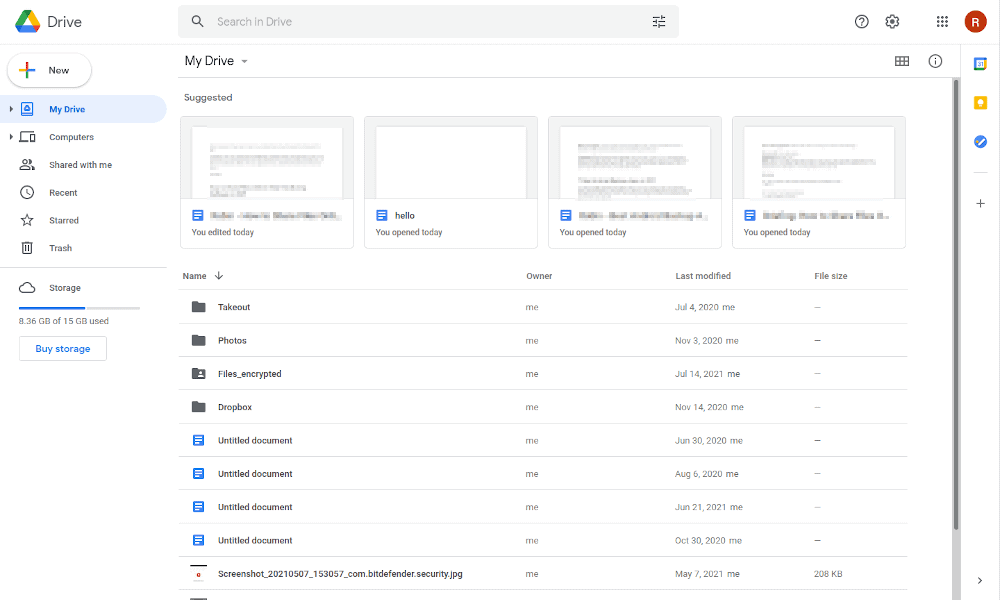This screenshot has height=600, width=1000.
Task: Open Google Calendar side panel
Action: click(x=980, y=64)
